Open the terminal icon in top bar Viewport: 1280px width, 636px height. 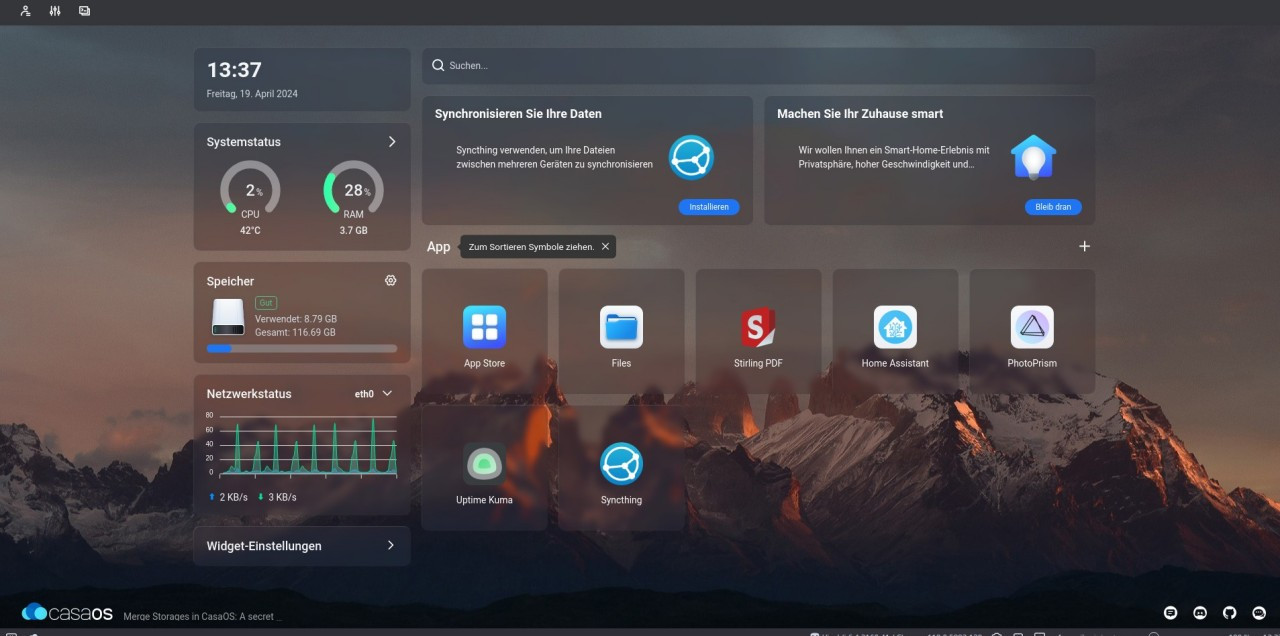click(x=84, y=11)
